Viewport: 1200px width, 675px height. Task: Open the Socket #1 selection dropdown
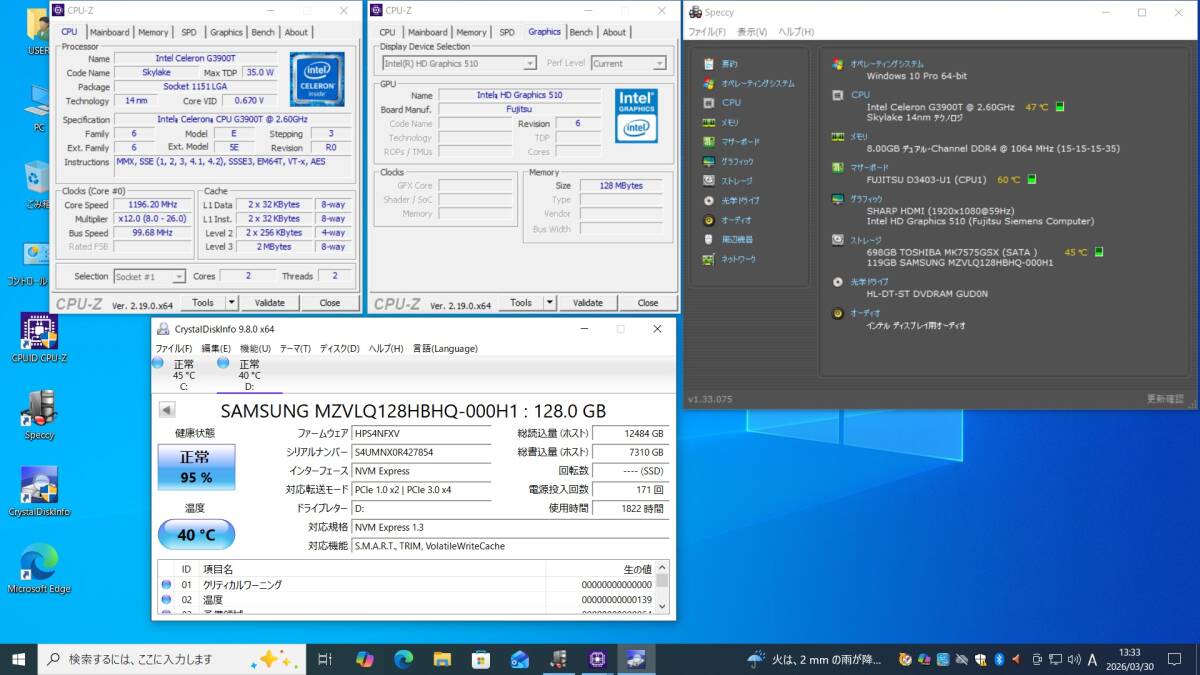[150, 276]
